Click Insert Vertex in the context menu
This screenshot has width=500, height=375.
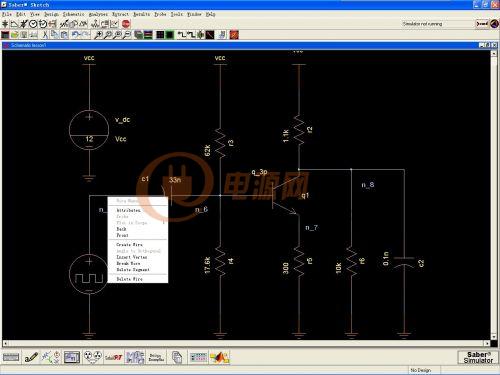(131, 257)
